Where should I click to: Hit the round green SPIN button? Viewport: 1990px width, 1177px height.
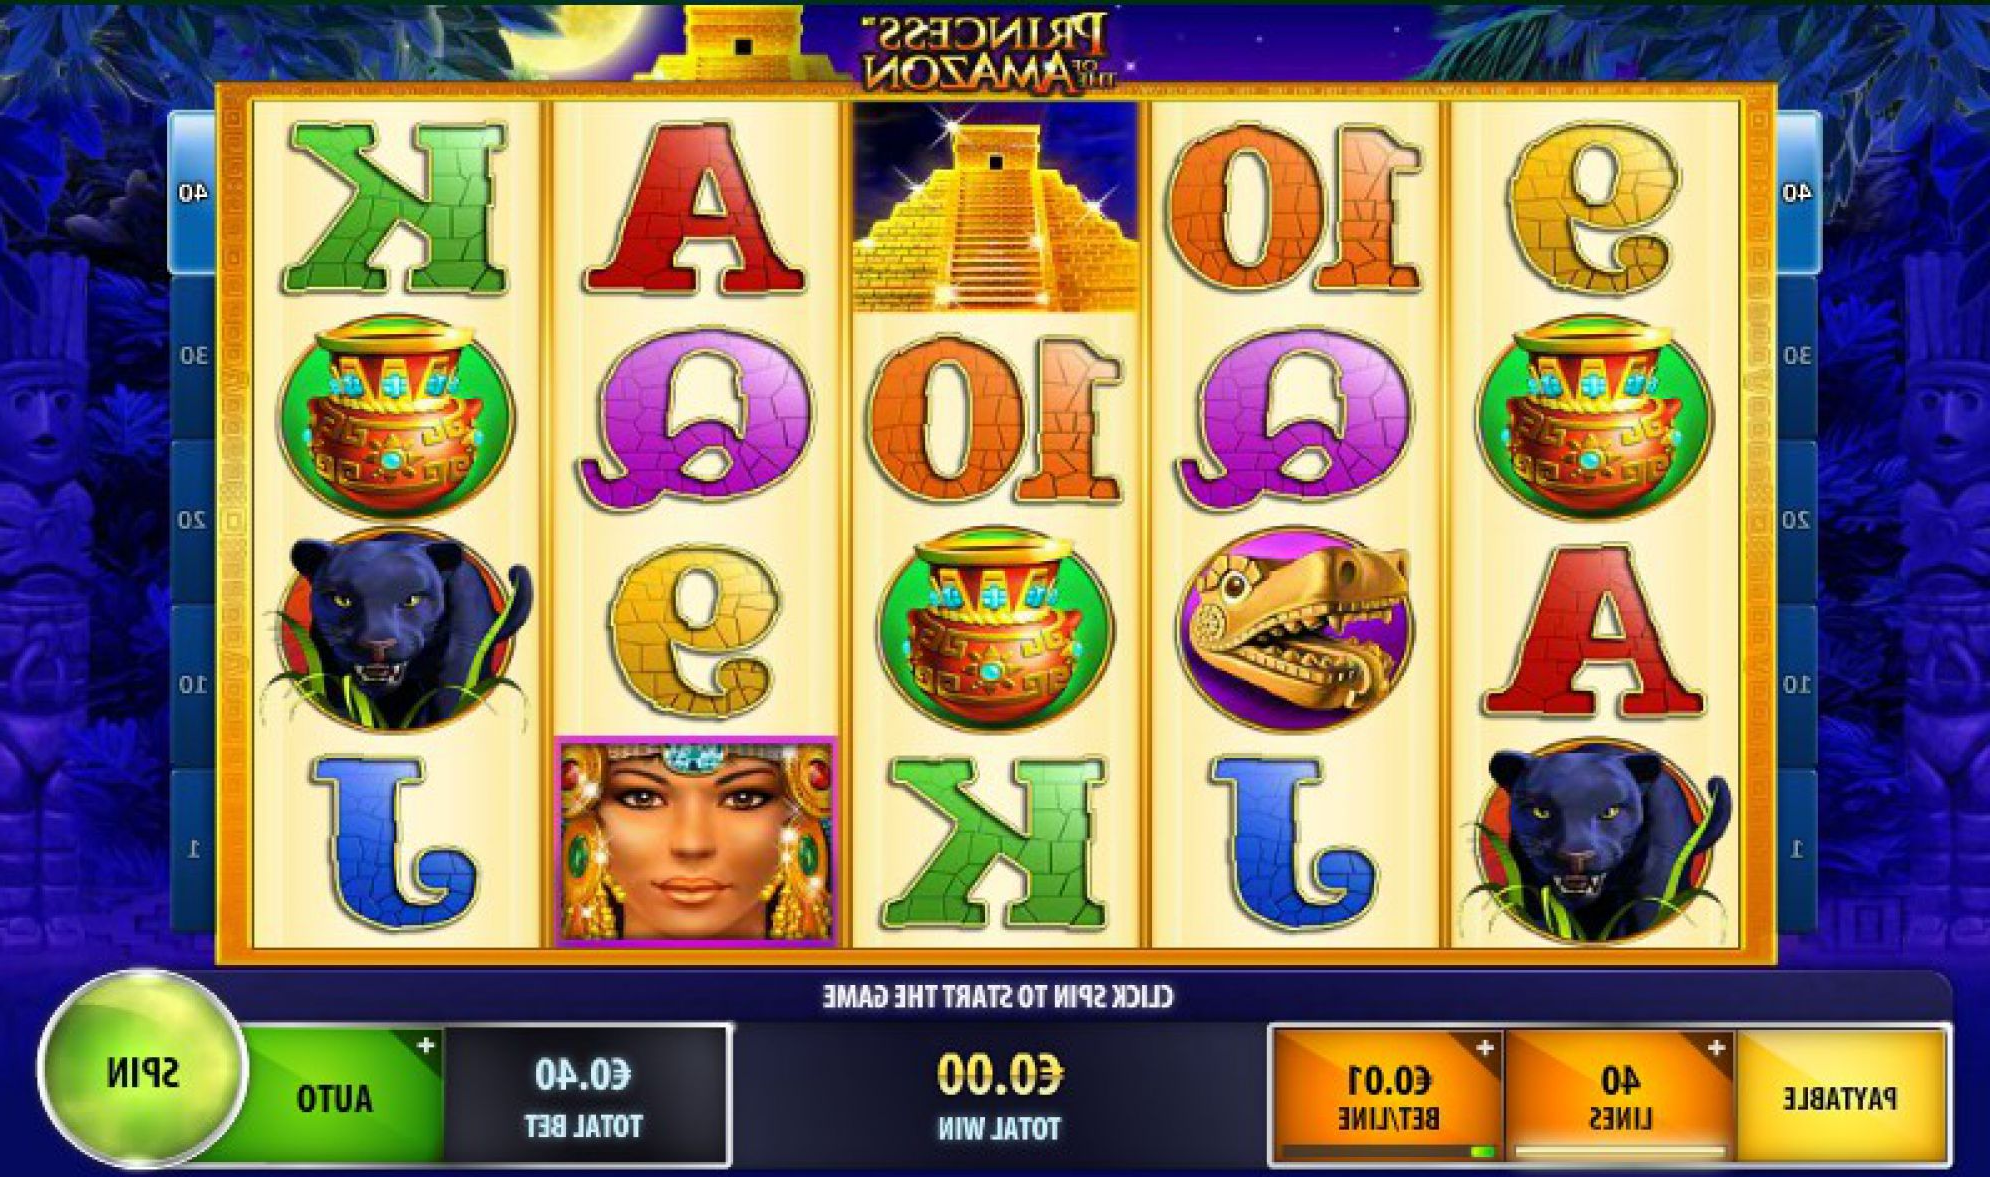pyautogui.click(x=142, y=1070)
